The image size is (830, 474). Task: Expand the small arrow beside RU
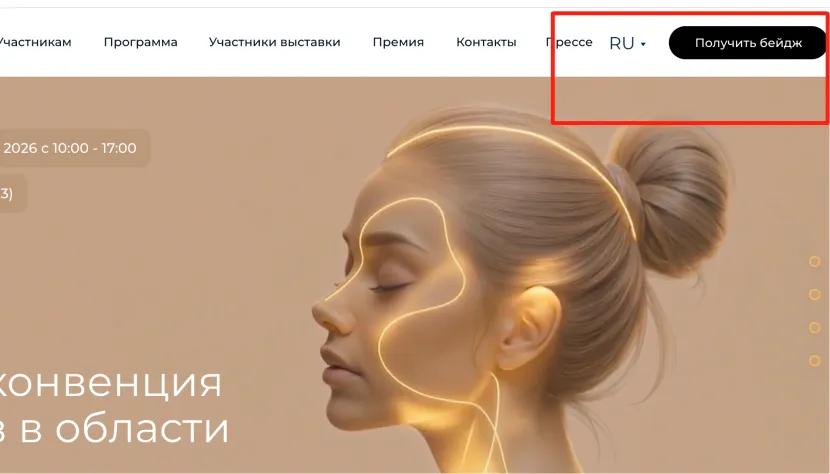click(643, 44)
